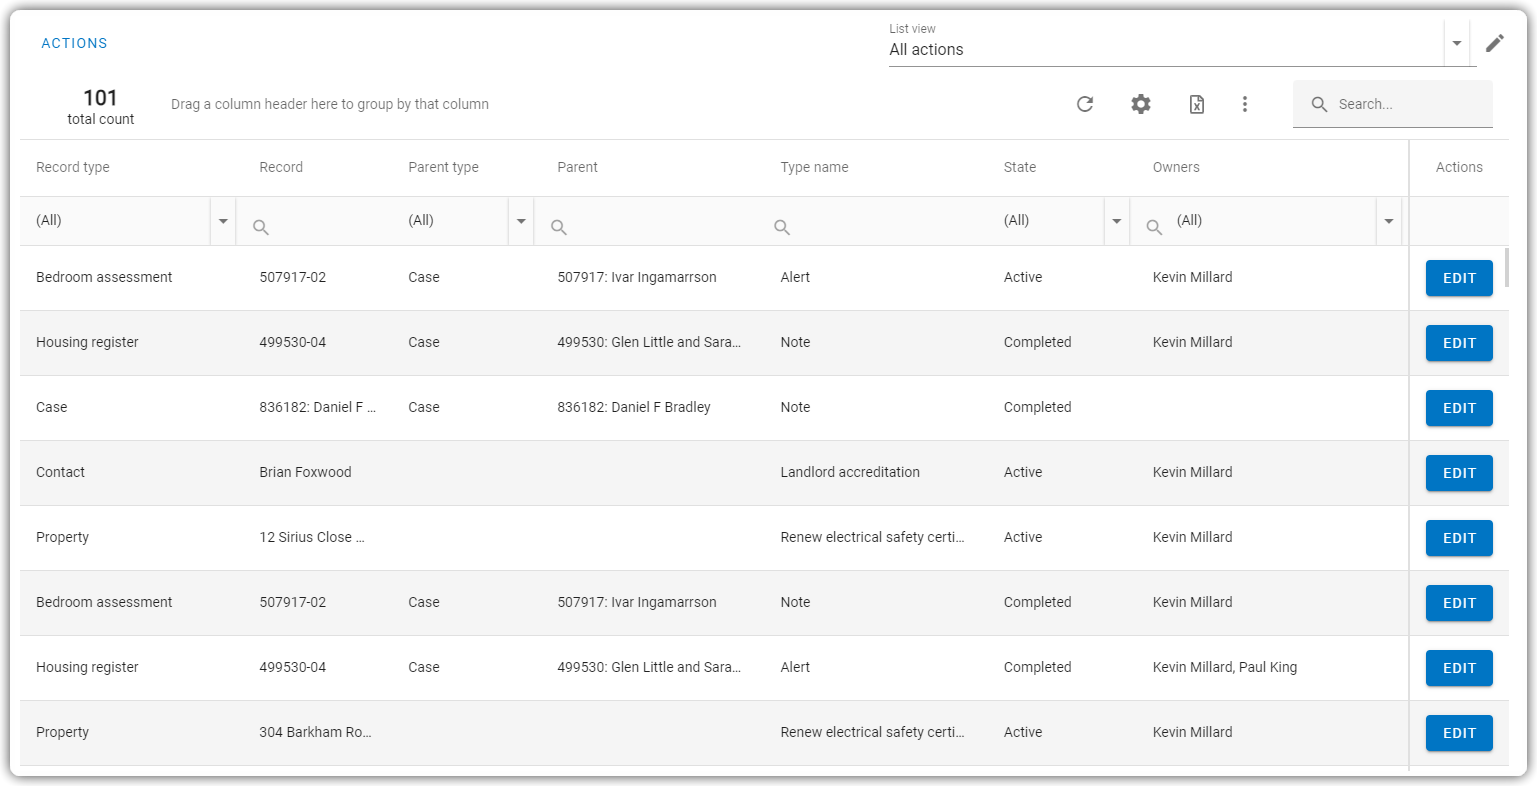This screenshot has width=1537, height=786.
Task: Click Type name column filter search icon
Action: (782, 227)
